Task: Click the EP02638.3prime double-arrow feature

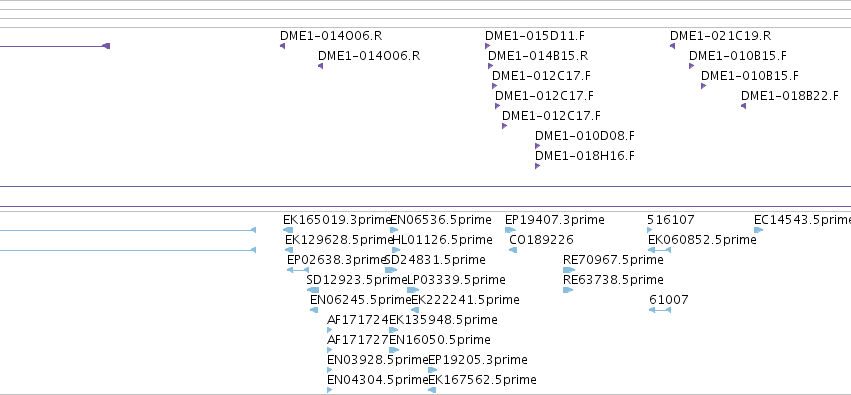Action: pos(297,270)
